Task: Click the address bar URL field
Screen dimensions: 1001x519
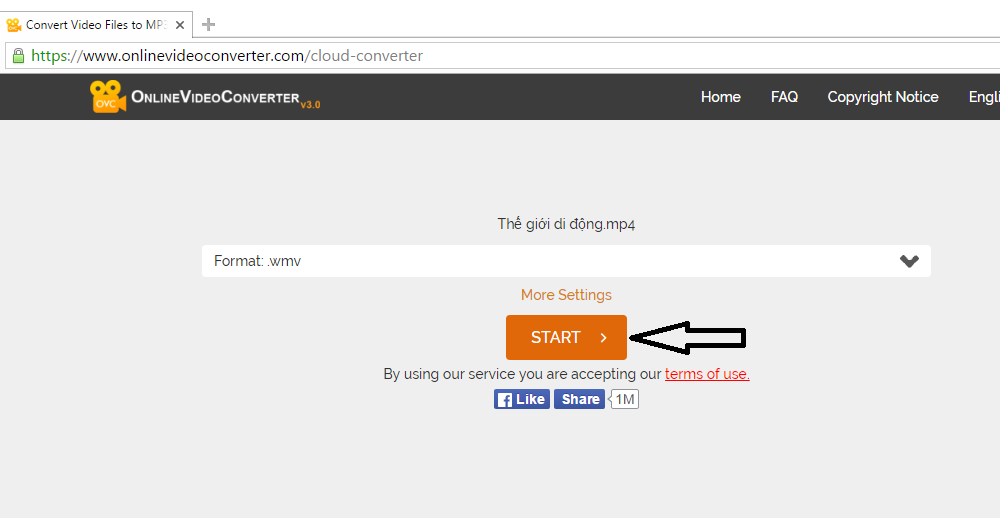Action: pos(503,56)
